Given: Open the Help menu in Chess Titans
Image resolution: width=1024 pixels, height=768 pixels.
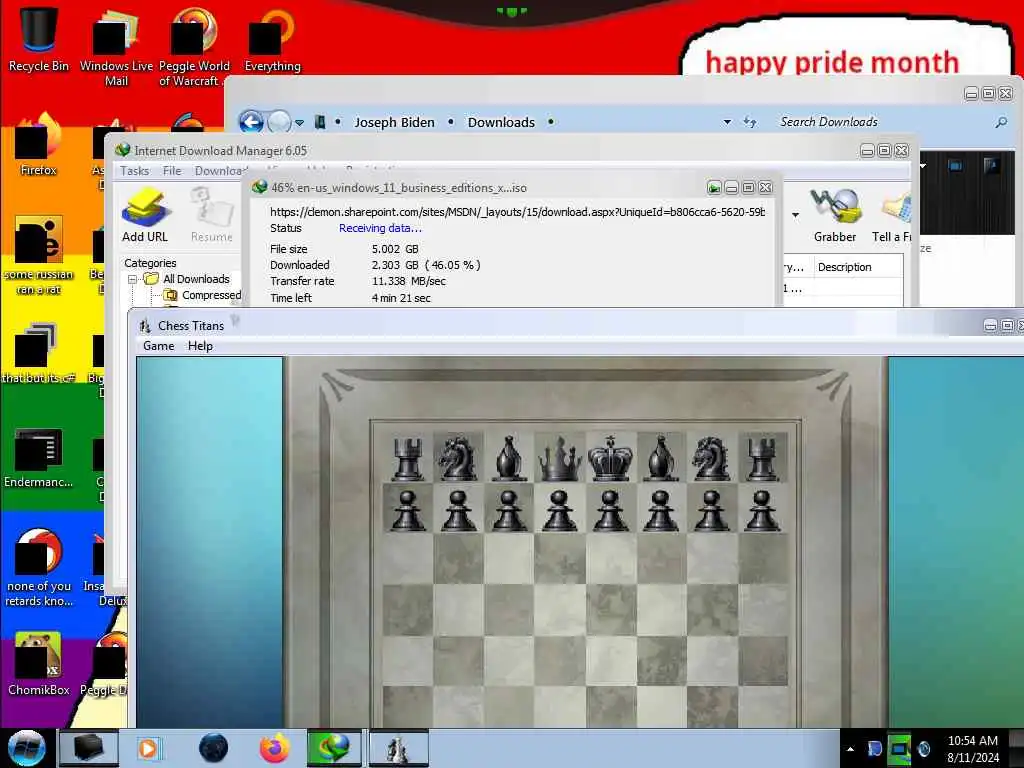Looking at the screenshot, I should point(200,346).
